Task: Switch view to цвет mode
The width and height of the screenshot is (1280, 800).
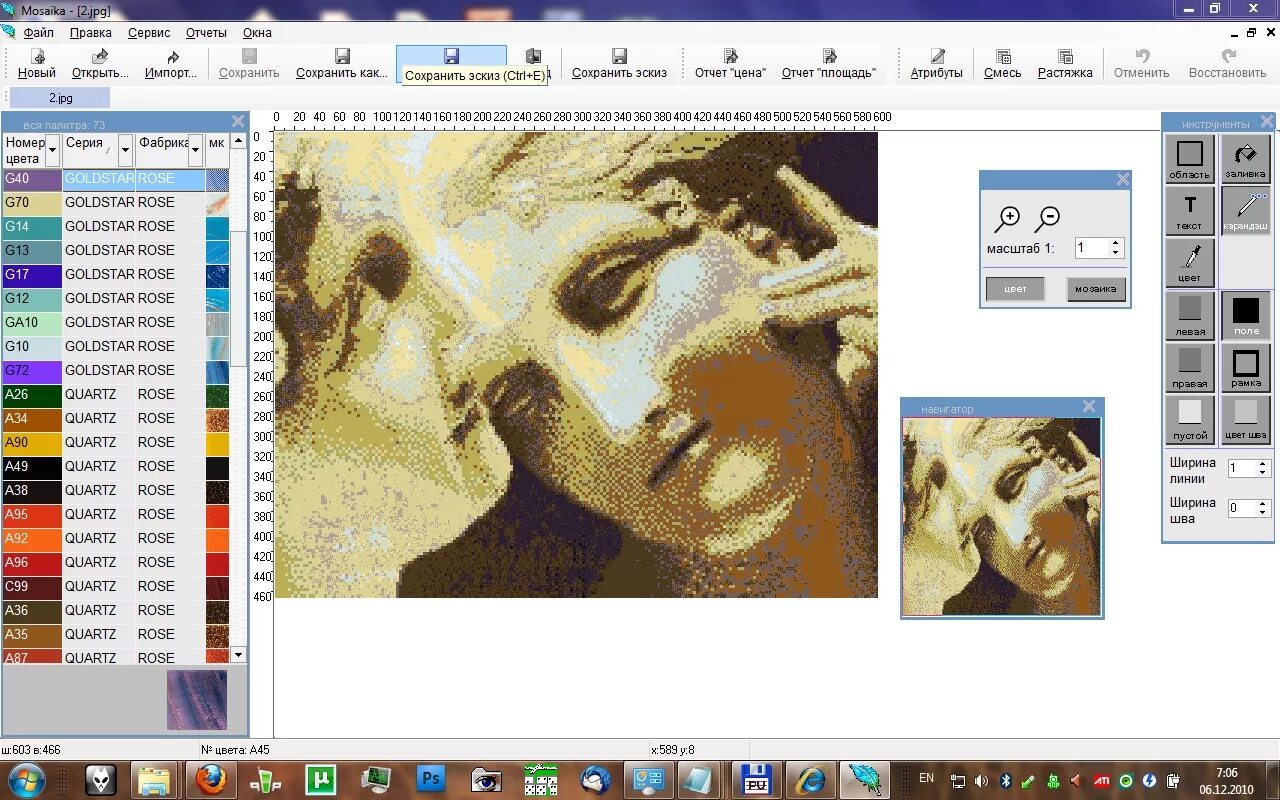Action: point(1015,289)
